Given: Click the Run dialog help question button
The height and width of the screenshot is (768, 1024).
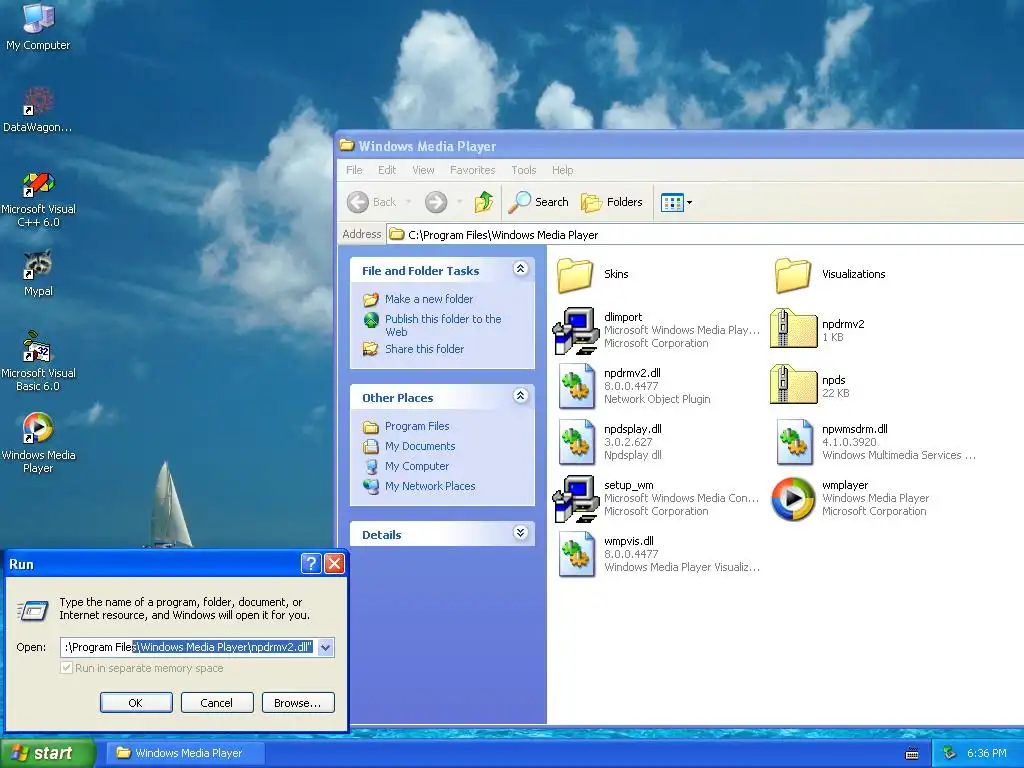Looking at the screenshot, I should pos(311,564).
